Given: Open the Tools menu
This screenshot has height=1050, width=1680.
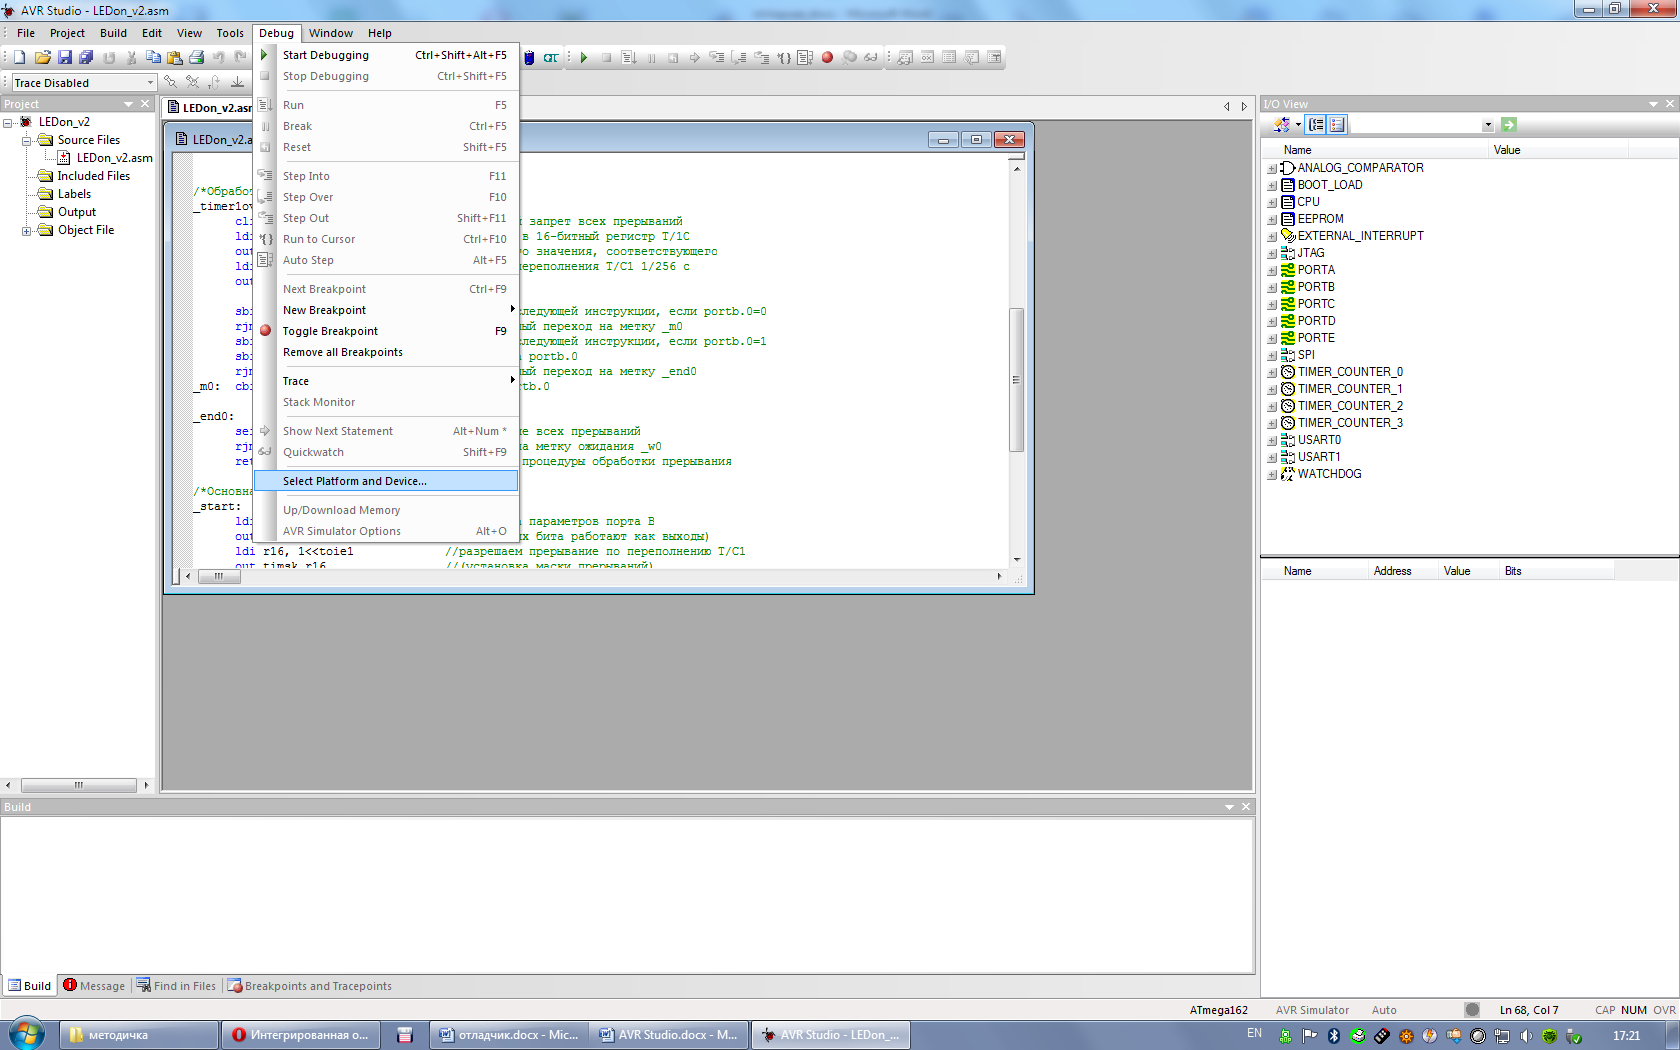Looking at the screenshot, I should tap(230, 33).
